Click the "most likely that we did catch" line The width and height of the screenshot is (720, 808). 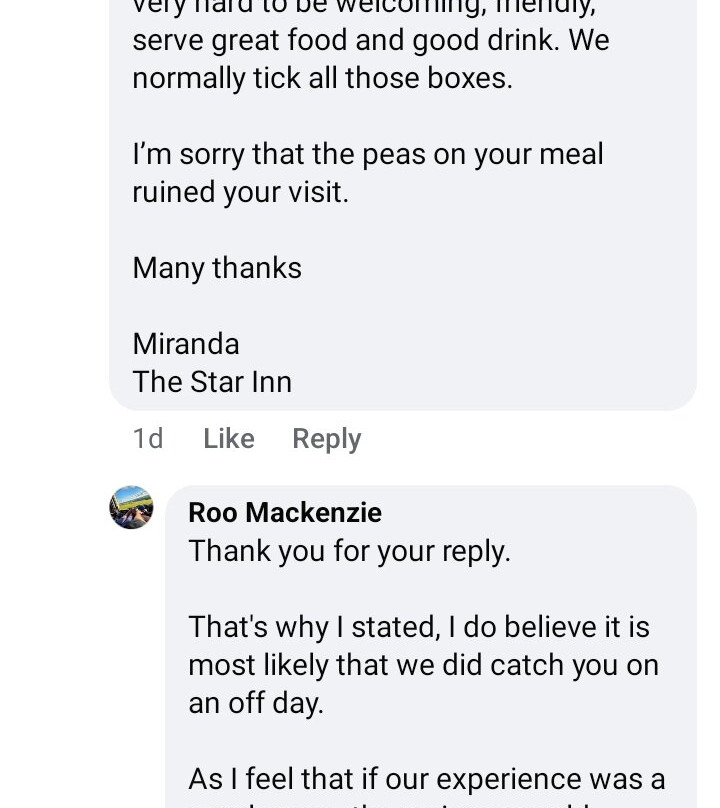tap(423, 665)
